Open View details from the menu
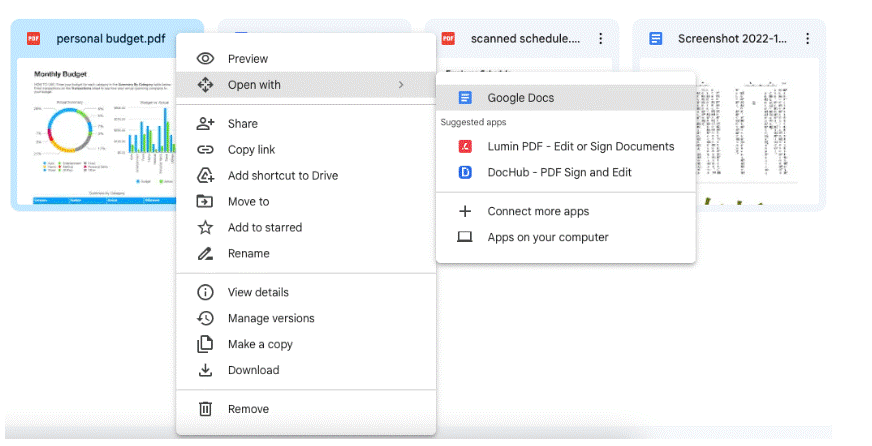Image resolution: width=872 pixels, height=446 pixels. (x=306, y=292)
